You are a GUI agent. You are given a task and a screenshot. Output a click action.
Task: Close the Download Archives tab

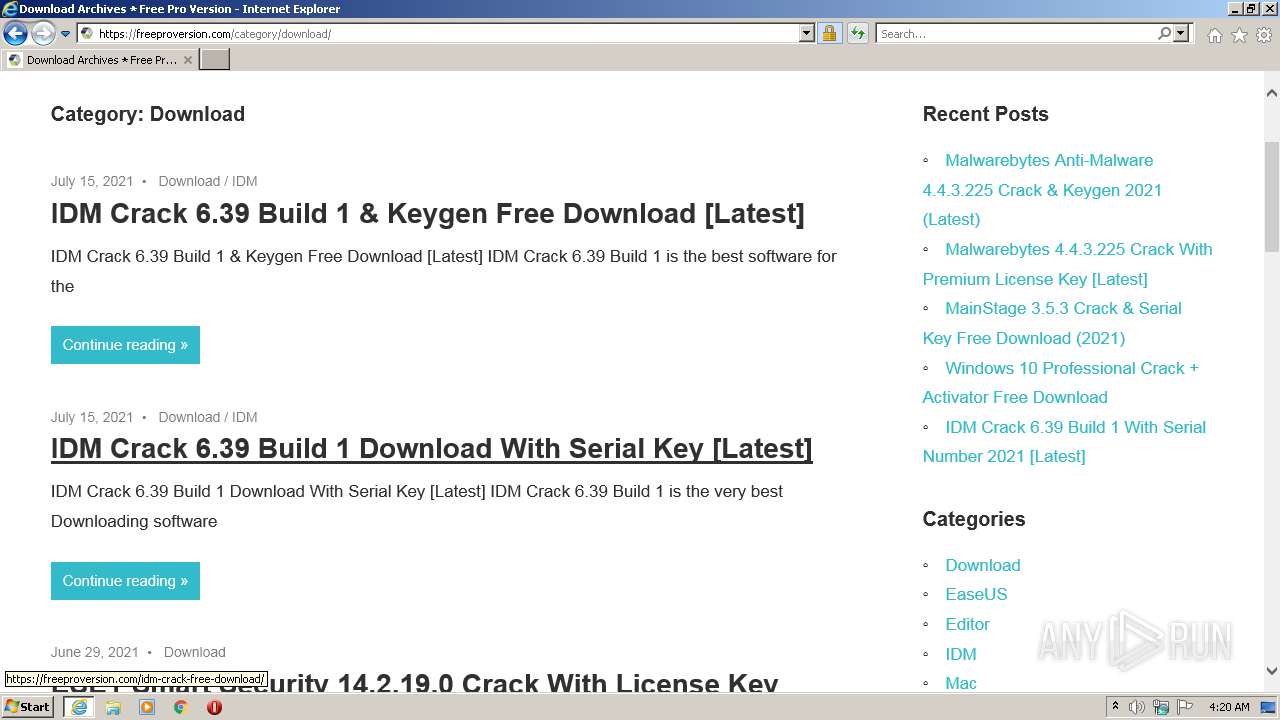(188, 60)
